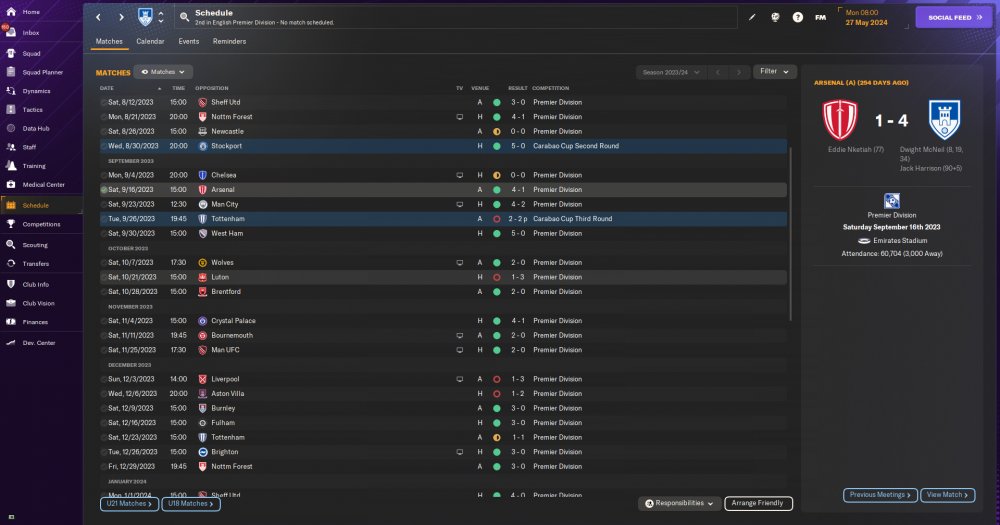Image resolution: width=1000 pixels, height=525 pixels.
Task: Open the Filter dropdown
Action: tap(774, 71)
